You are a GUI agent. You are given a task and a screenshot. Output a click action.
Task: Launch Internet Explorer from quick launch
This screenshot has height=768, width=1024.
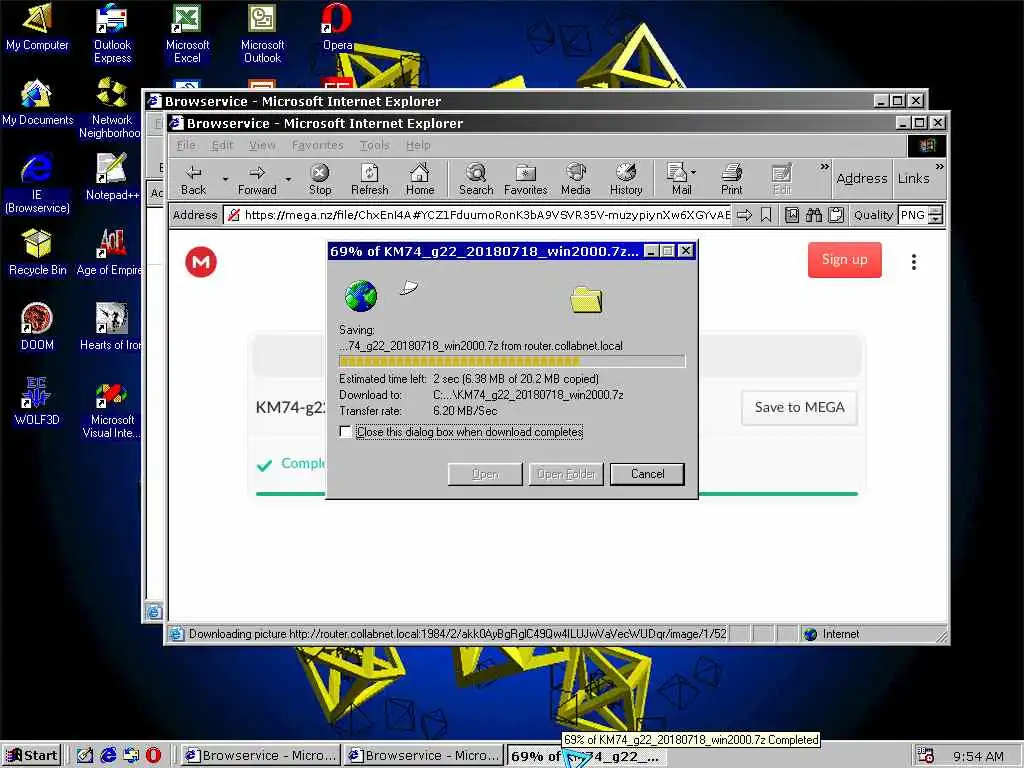(108, 756)
